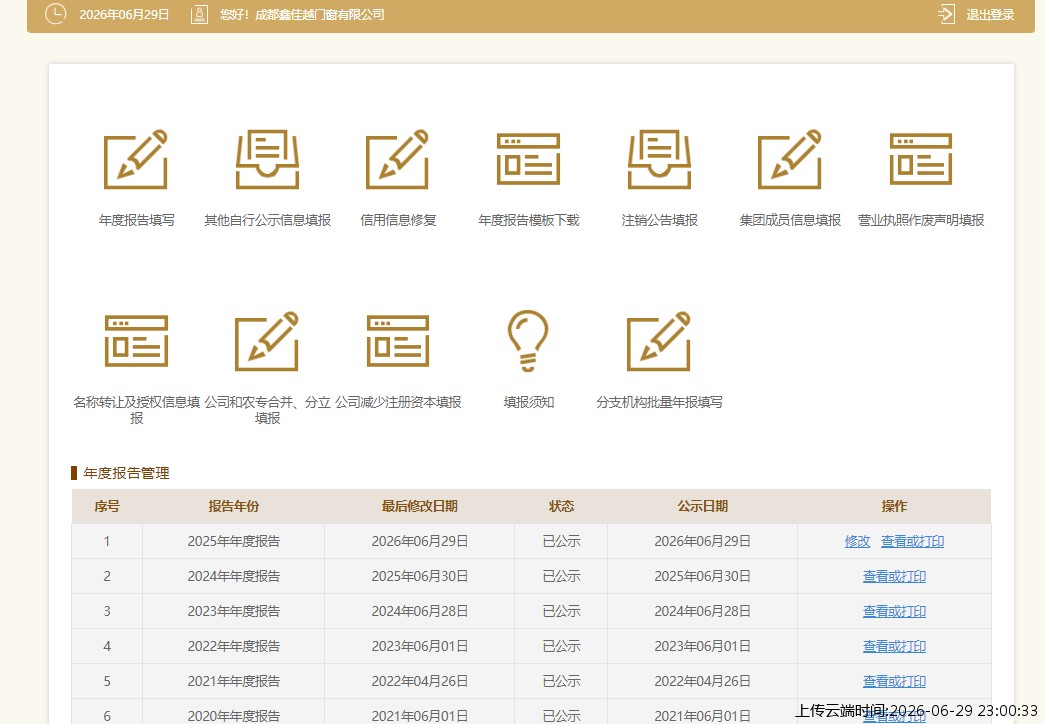Click the company name 成都鑫佳越门窗有限公司
The image size is (1045, 724).
click(x=320, y=15)
